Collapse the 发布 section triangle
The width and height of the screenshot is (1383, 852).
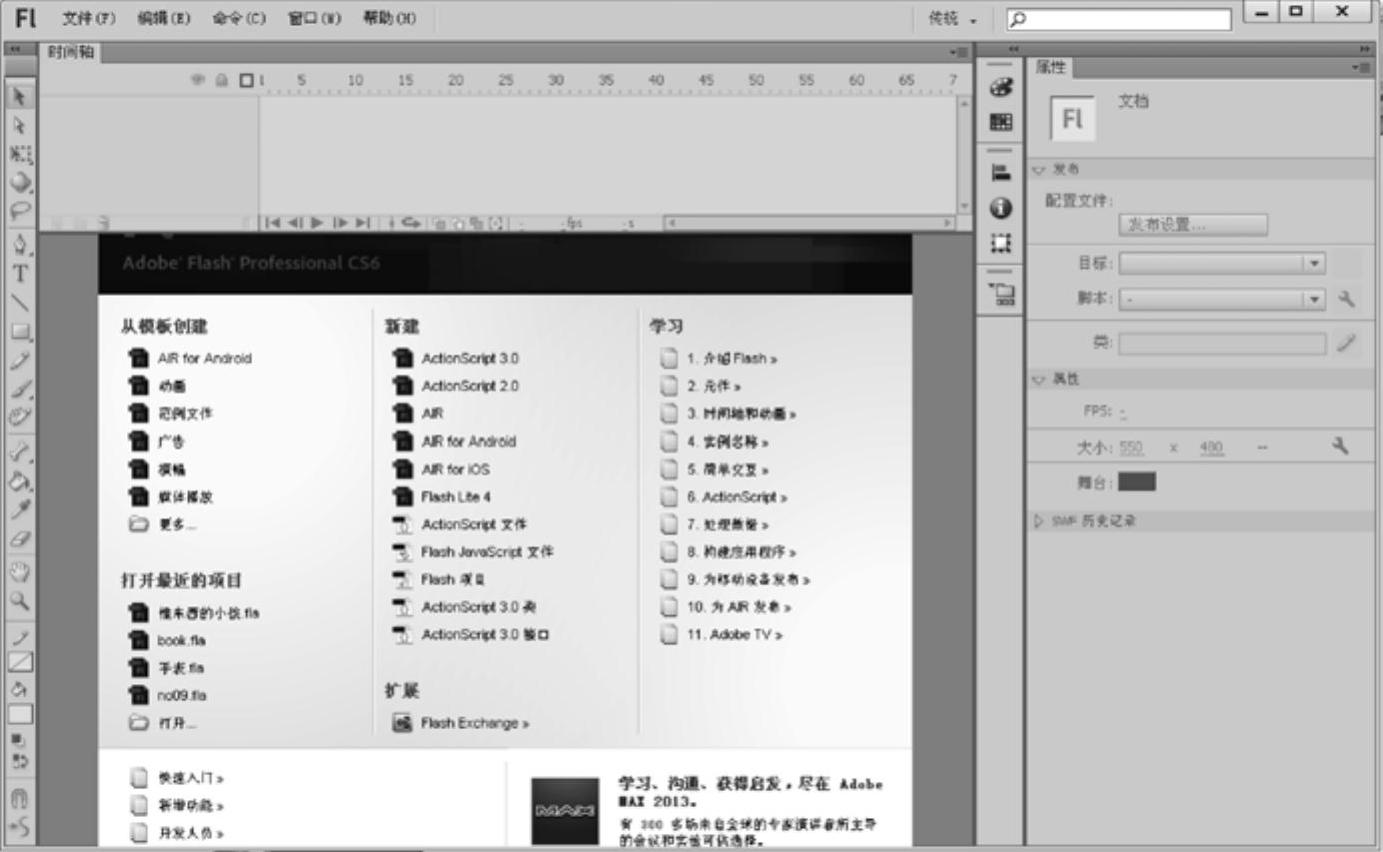click(x=1037, y=169)
